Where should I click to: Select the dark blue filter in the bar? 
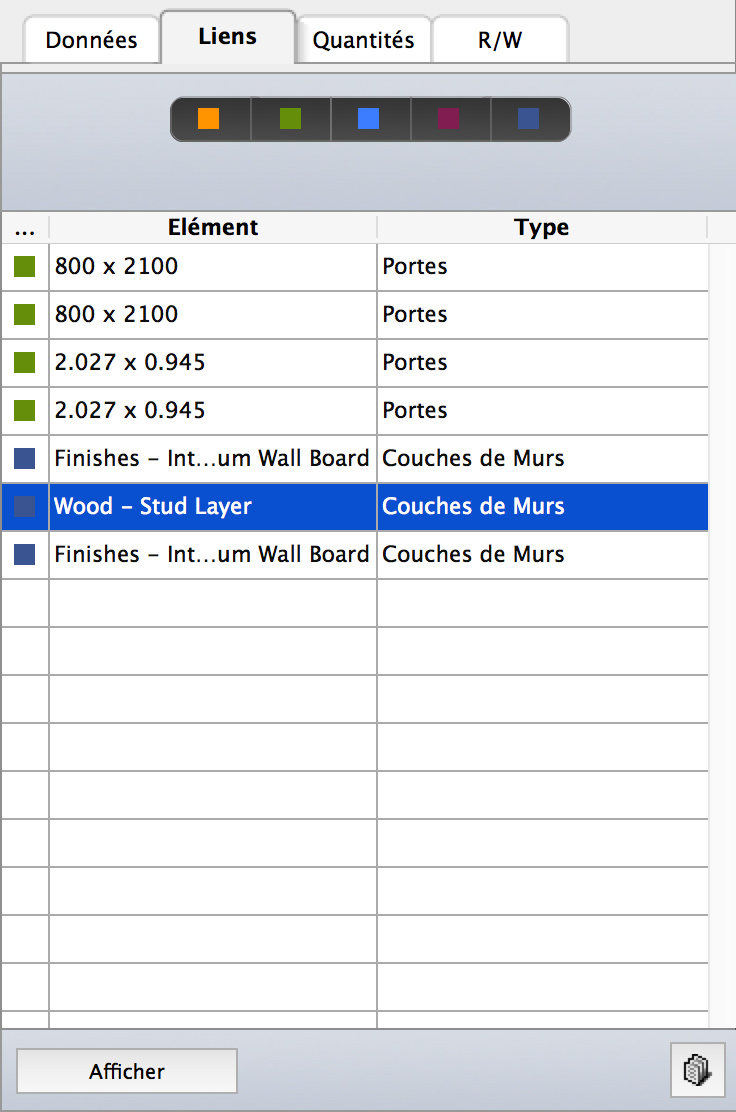point(530,119)
